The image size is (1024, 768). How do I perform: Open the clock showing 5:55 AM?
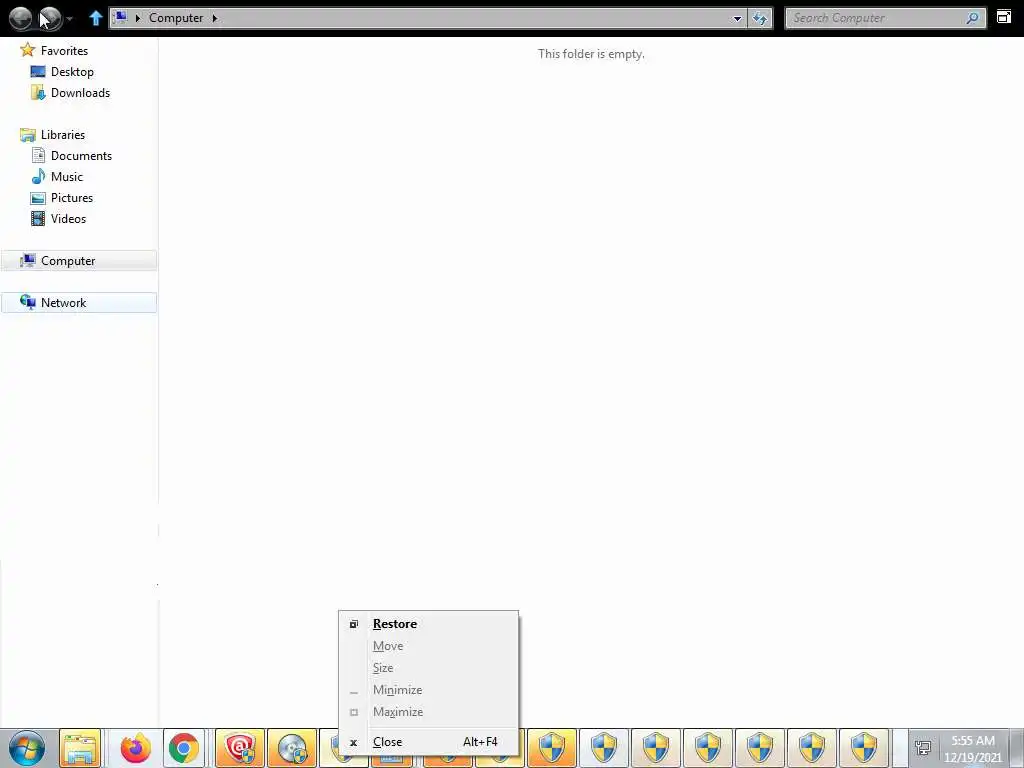point(972,749)
